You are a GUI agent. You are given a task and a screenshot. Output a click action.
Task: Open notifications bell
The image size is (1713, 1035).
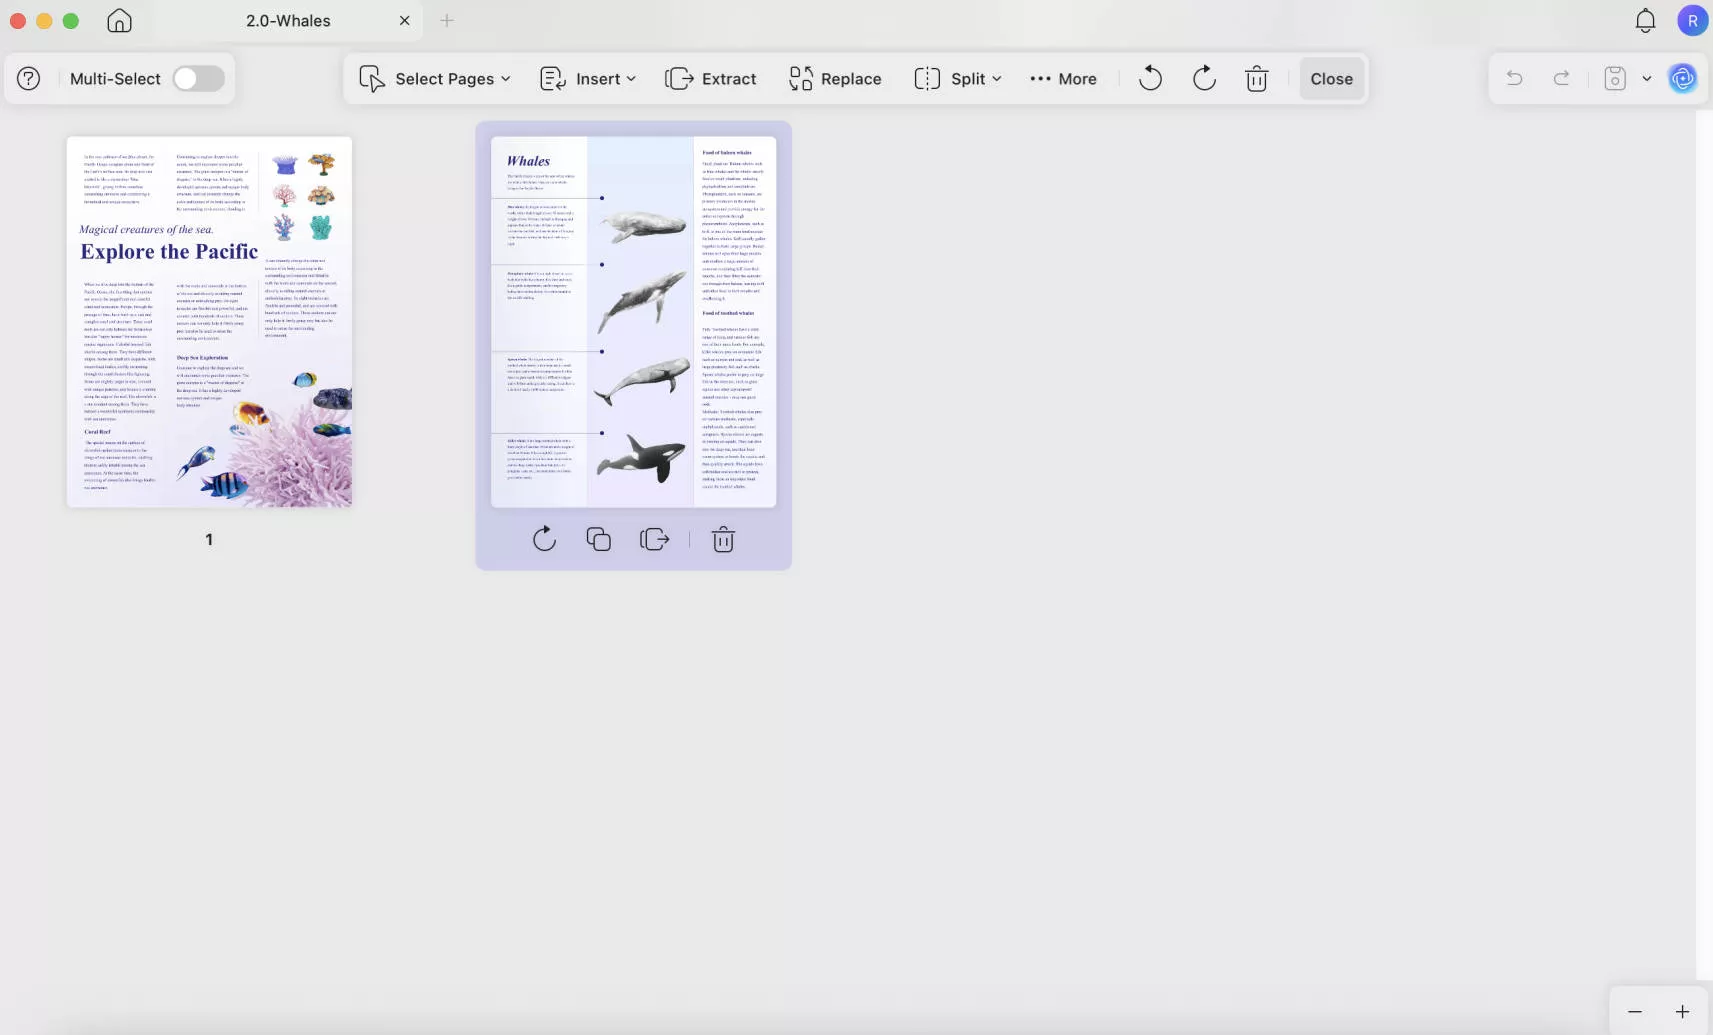[1644, 20]
